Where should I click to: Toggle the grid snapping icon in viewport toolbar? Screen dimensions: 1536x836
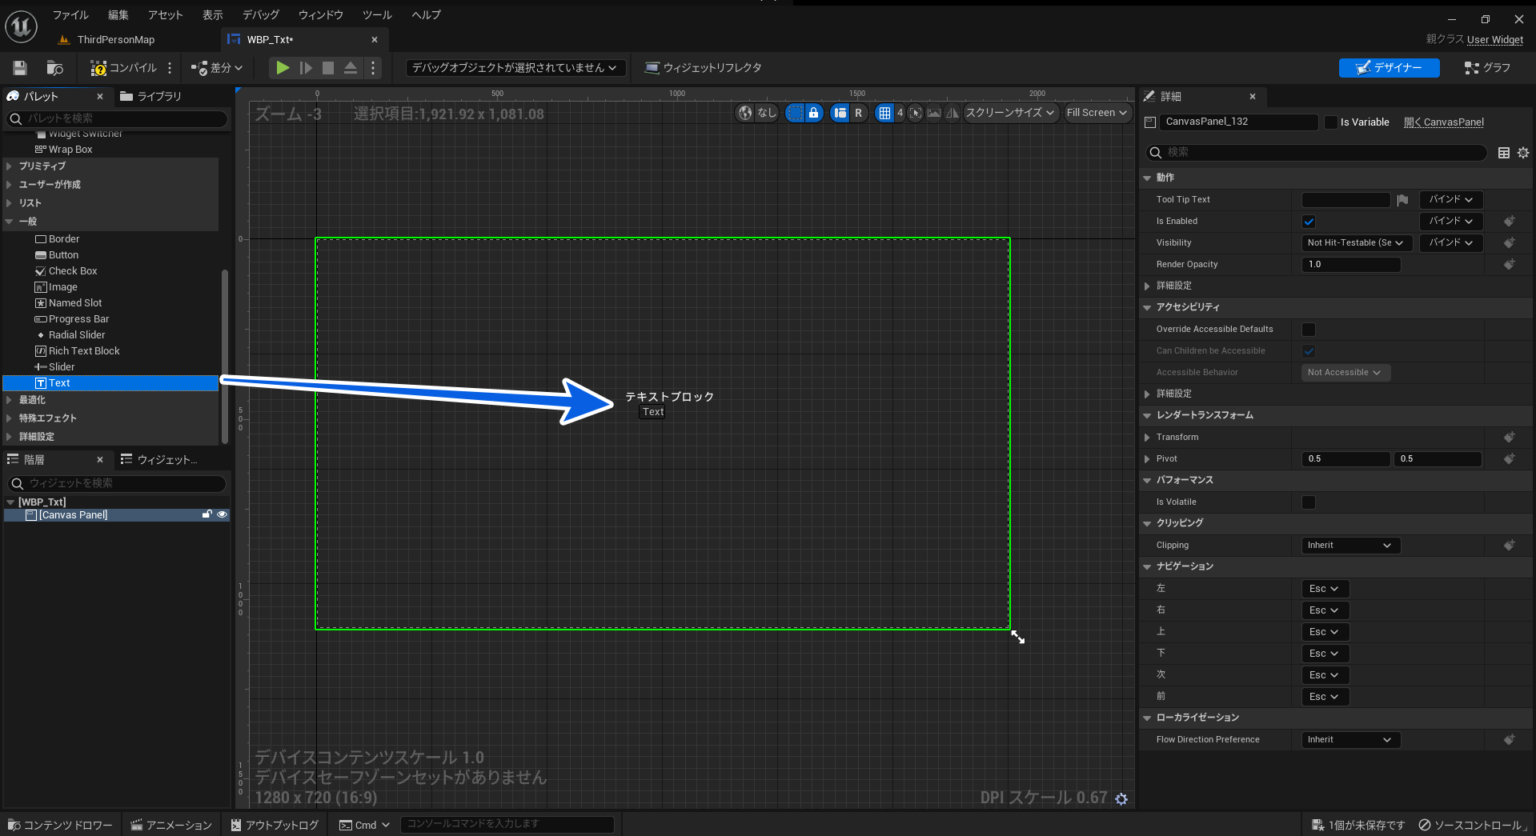click(x=886, y=113)
